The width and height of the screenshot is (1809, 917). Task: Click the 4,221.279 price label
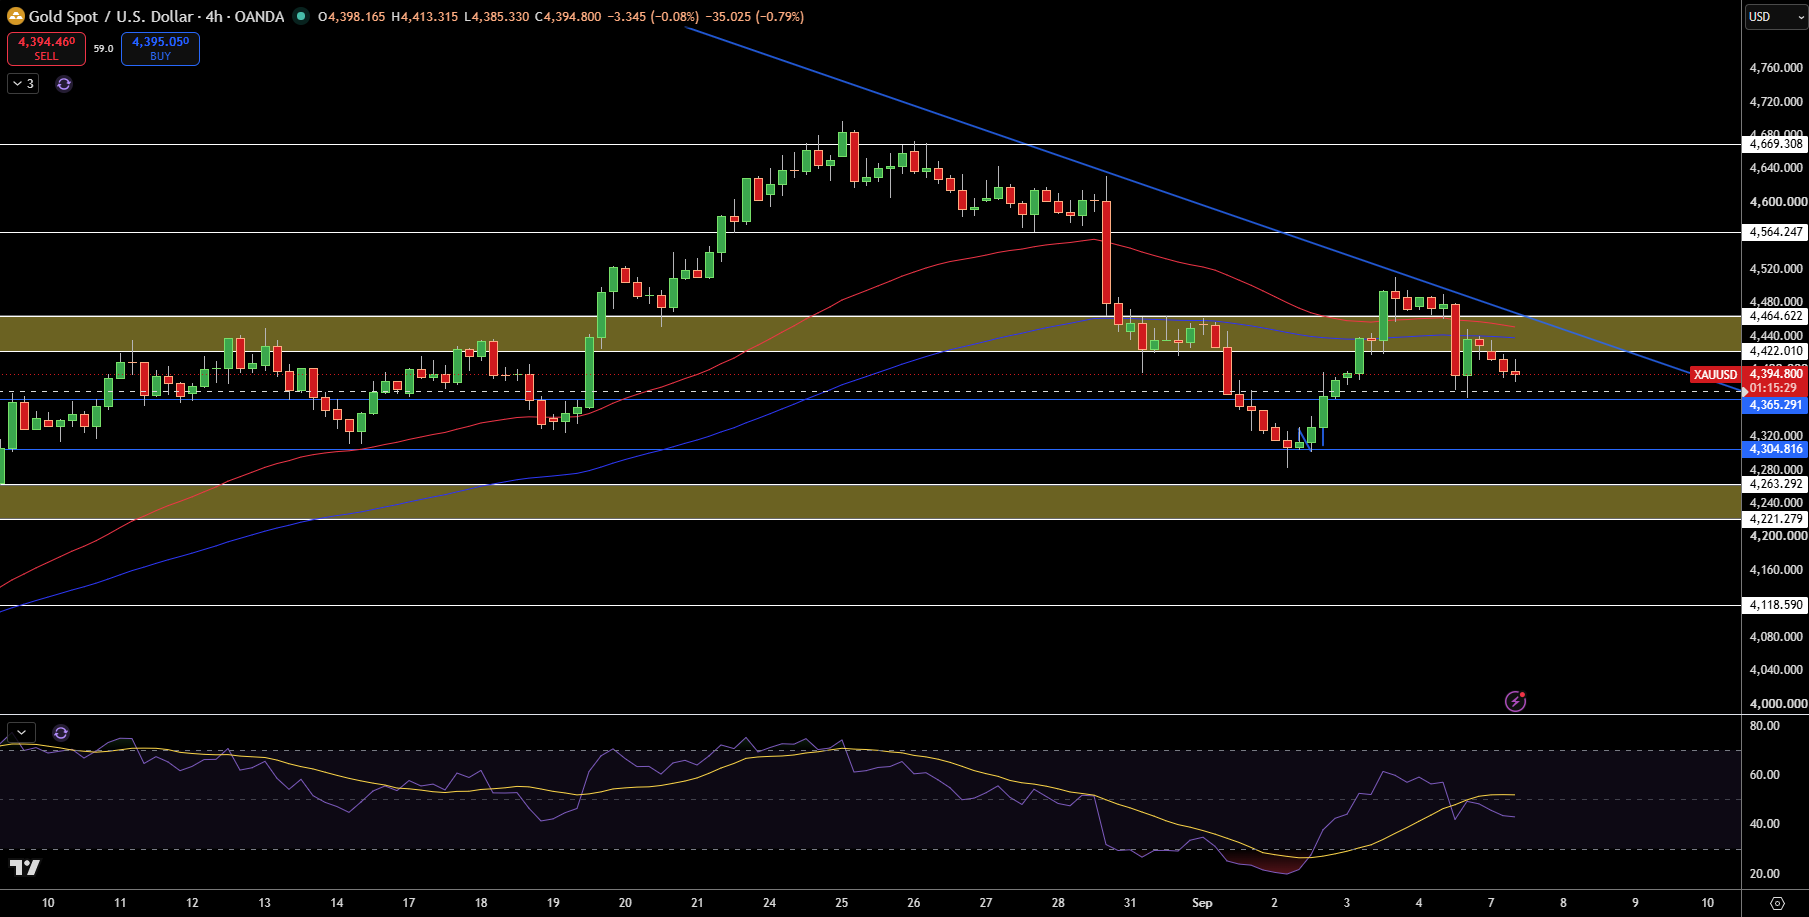coord(1776,519)
